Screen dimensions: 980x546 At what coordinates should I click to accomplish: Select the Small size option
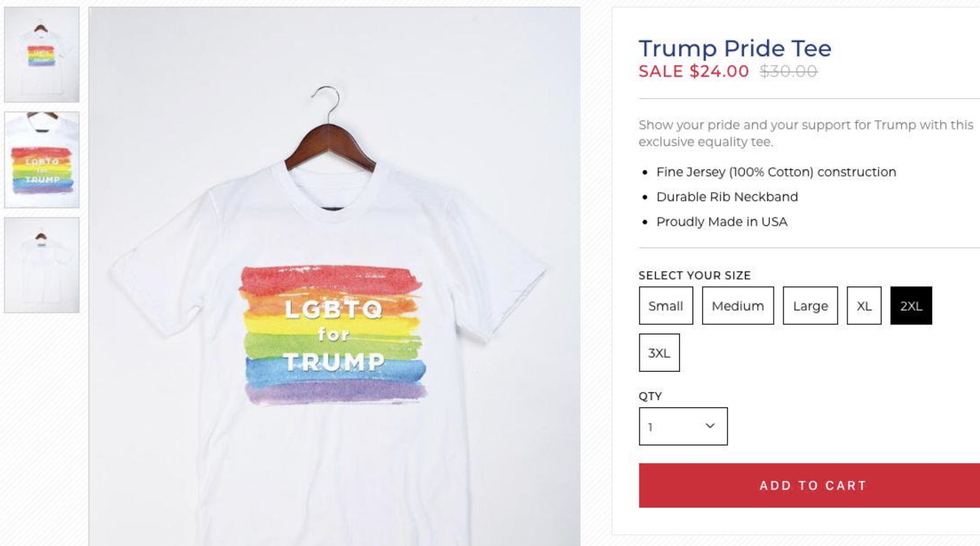[x=666, y=305]
